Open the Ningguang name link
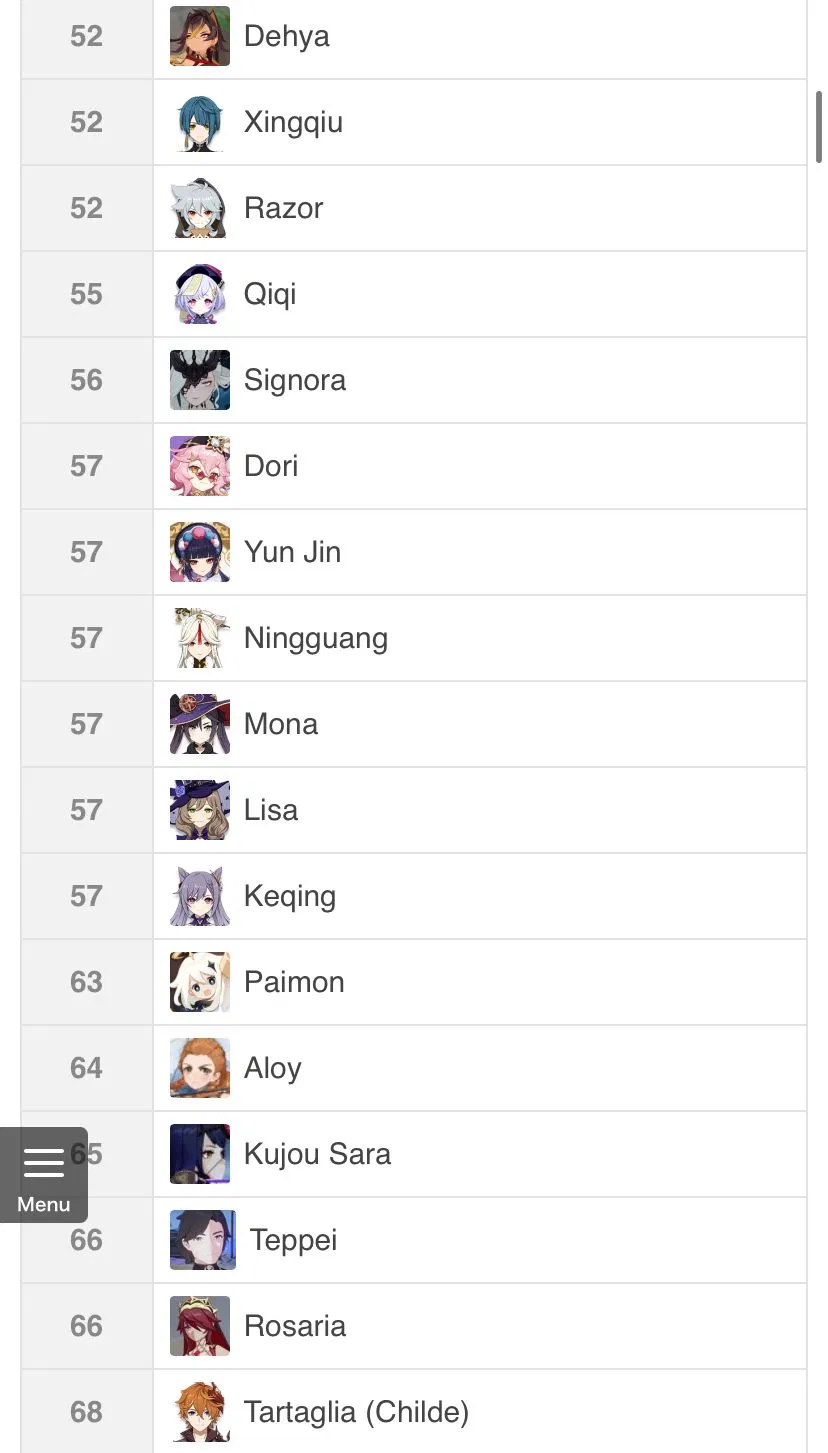 pyautogui.click(x=316, y=639)
